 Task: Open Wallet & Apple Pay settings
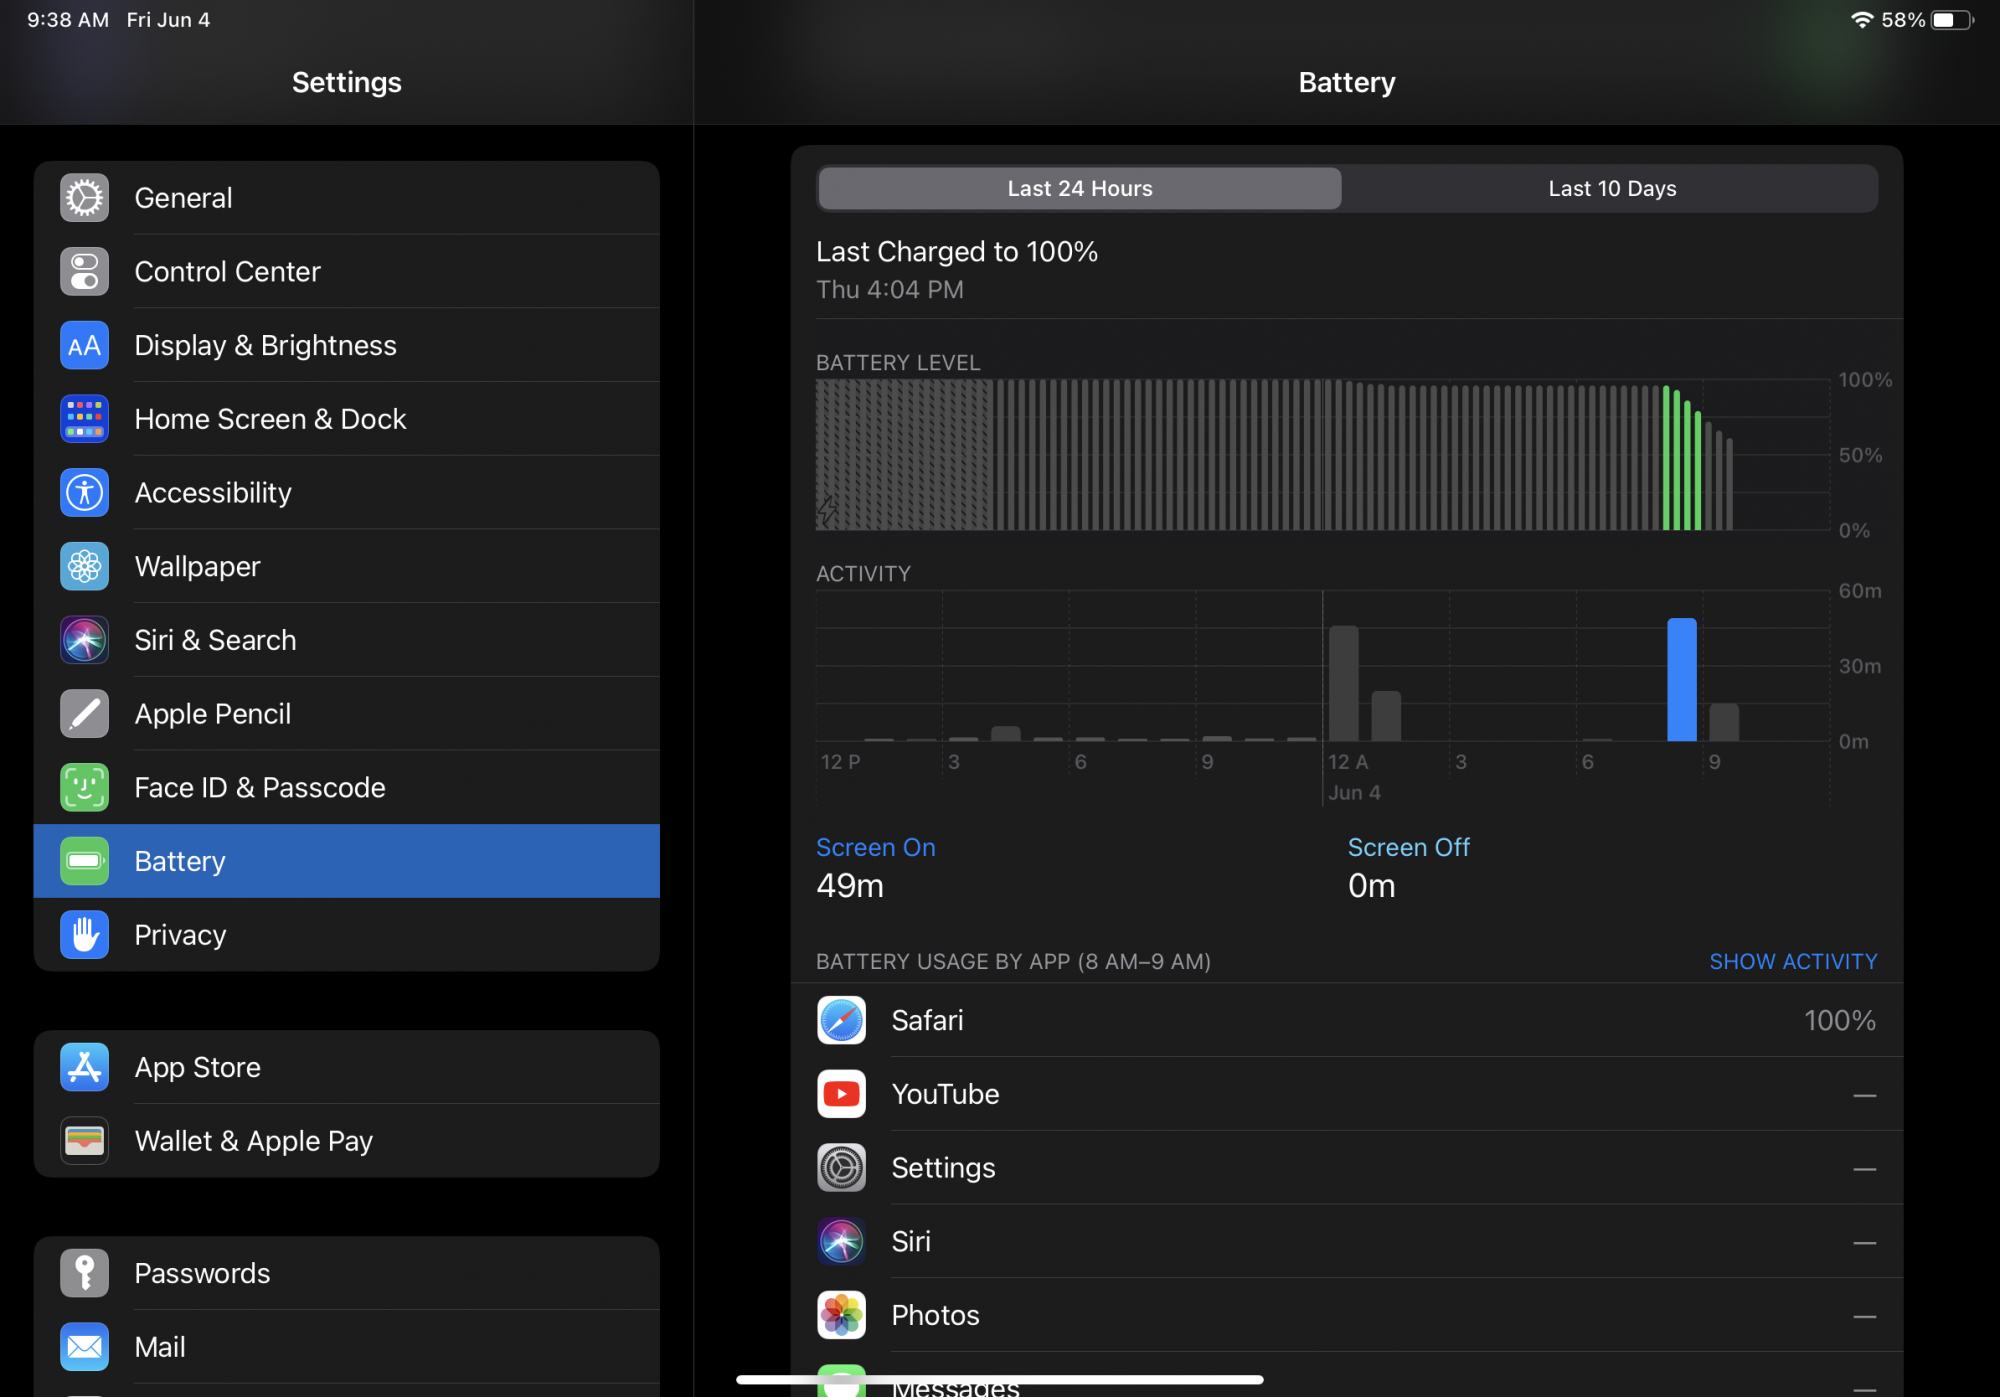click(346, 1141)
